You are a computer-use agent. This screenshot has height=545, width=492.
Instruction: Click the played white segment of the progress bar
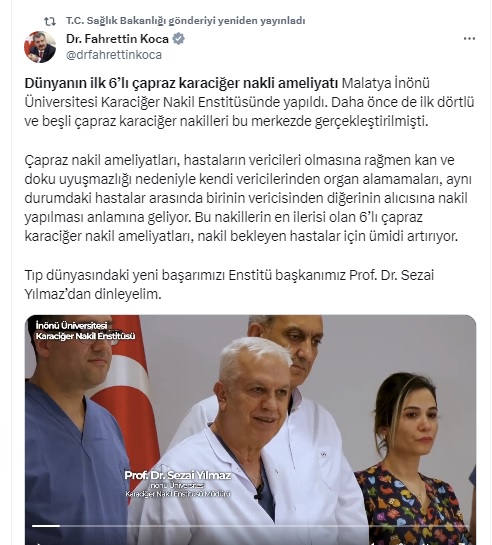(x=46, y=526)
